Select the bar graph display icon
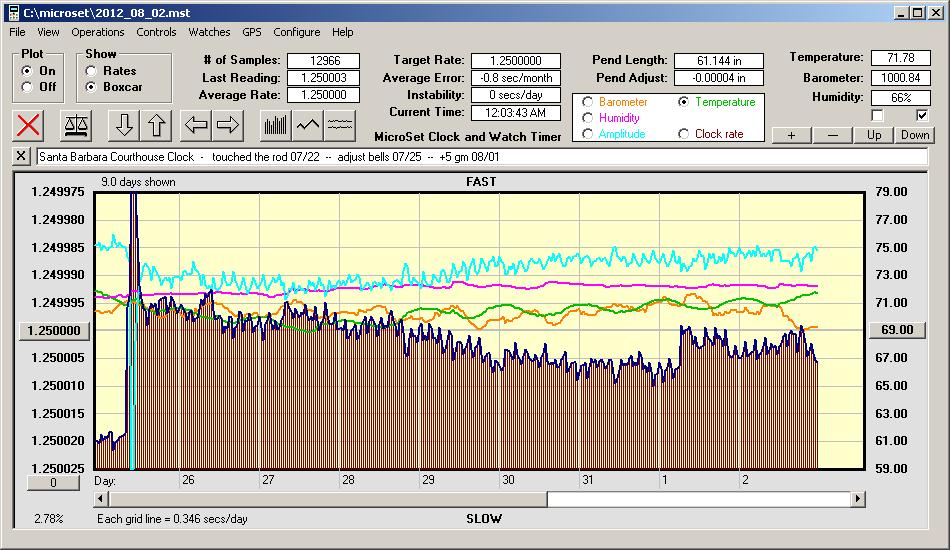This screenshot has height=550, width=950. pyautogui.click(x=276, y=125)
